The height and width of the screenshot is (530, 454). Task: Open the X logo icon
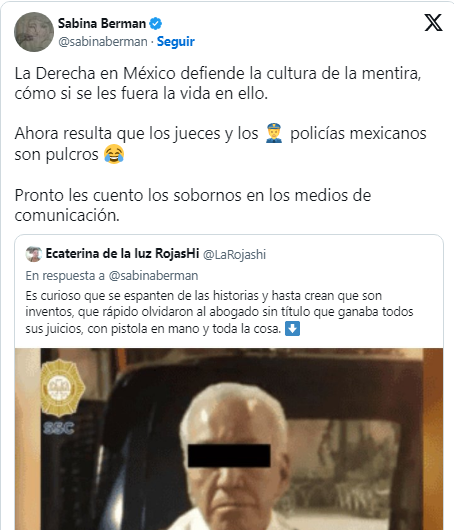coord(433,23)
